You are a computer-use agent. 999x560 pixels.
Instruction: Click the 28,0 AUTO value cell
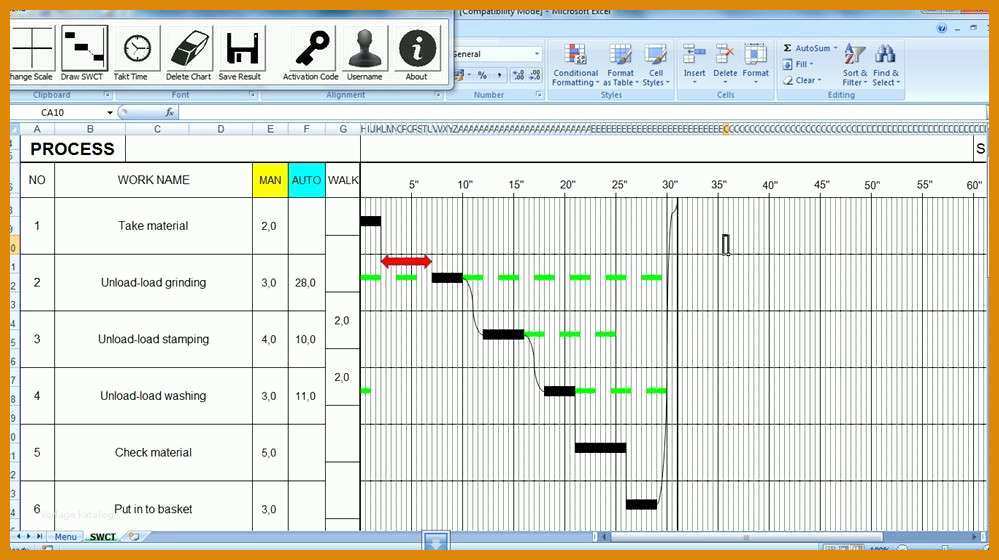tap(306, 282)
